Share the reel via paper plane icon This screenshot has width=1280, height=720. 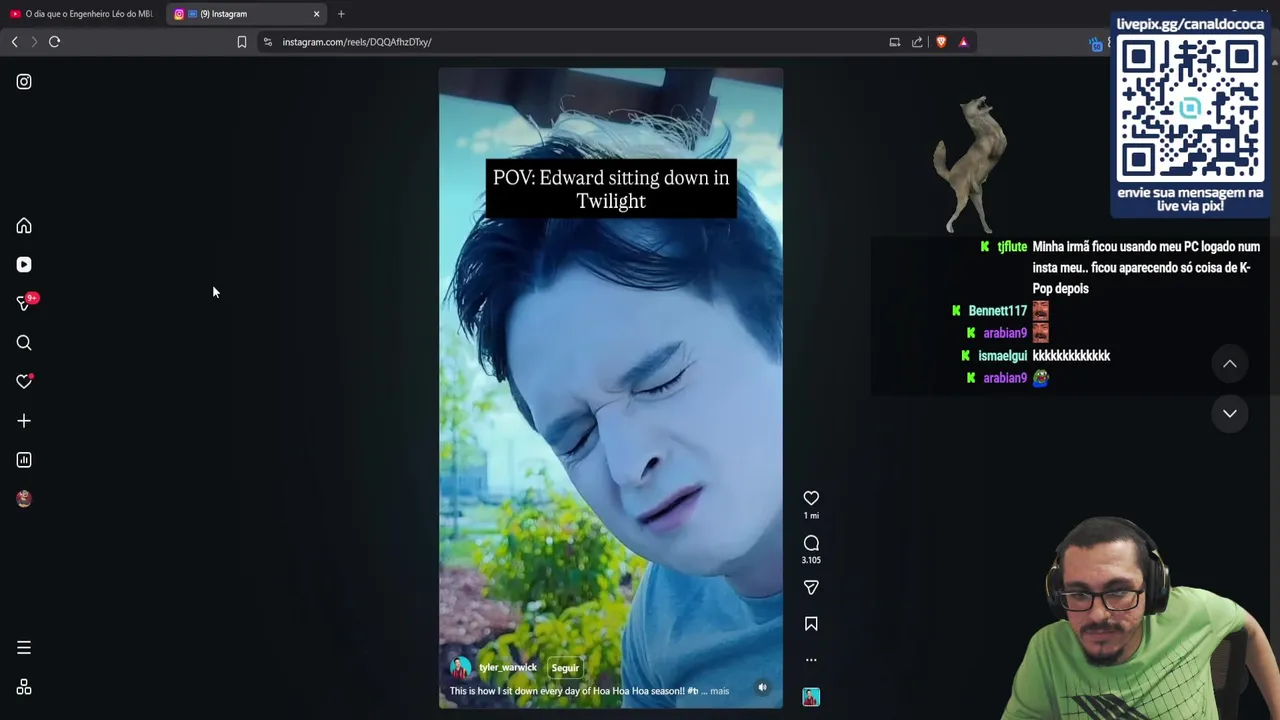(x=811, y=588)
